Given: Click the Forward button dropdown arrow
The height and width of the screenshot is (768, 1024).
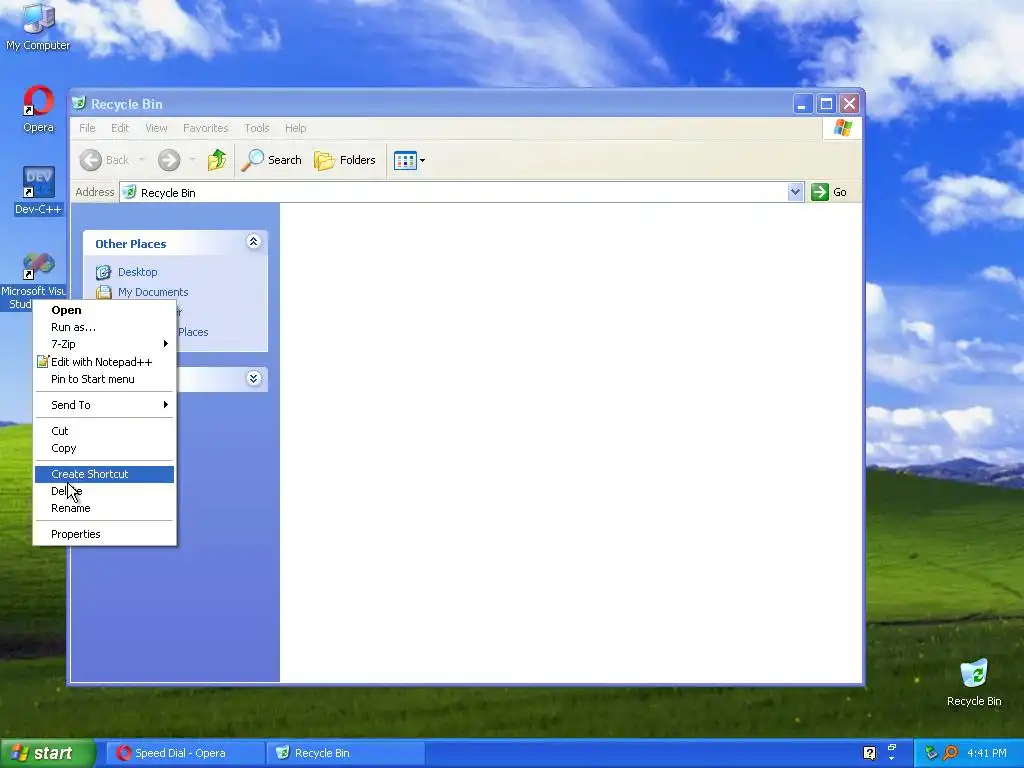Looking at the screenshot, I should (192, 160).
